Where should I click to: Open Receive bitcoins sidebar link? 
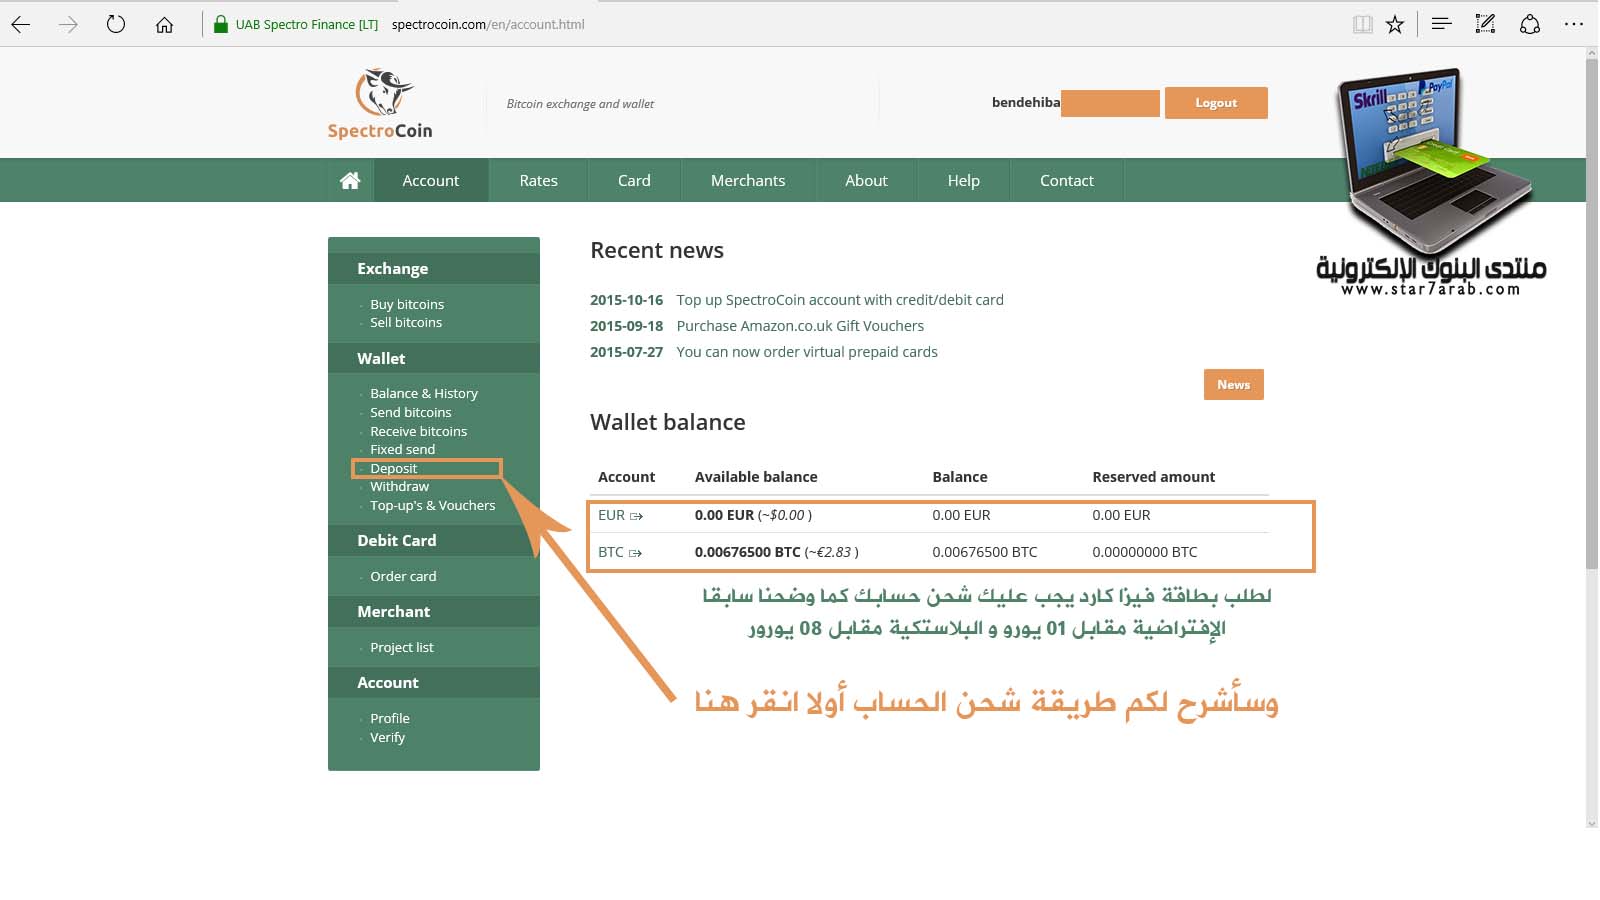pyautogui.click(x=419, y=431)
